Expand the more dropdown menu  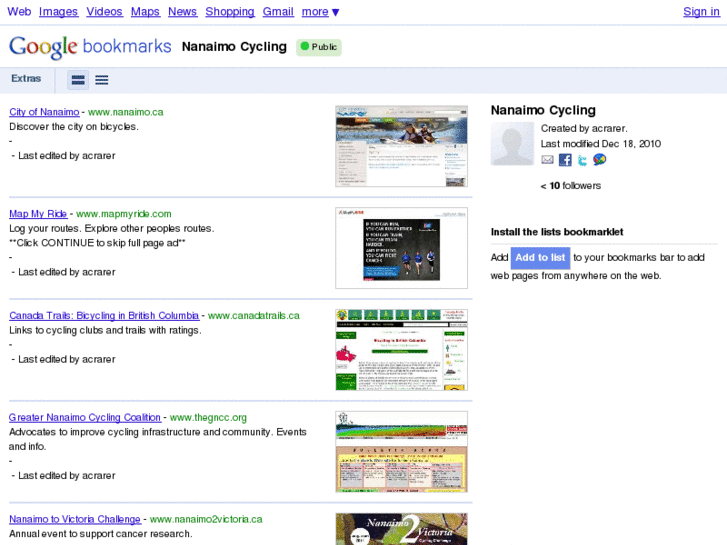point(320,12)
